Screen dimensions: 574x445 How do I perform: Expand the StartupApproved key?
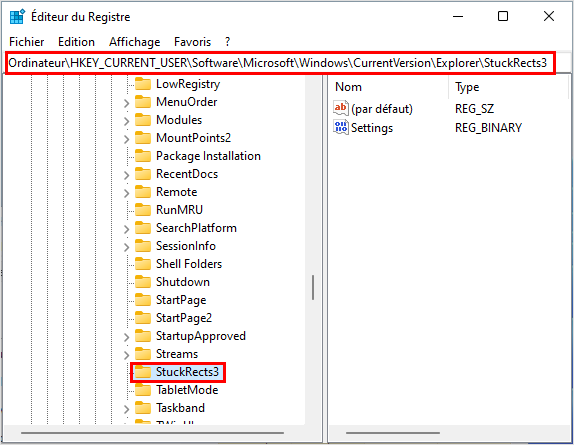tap(126, 337)
